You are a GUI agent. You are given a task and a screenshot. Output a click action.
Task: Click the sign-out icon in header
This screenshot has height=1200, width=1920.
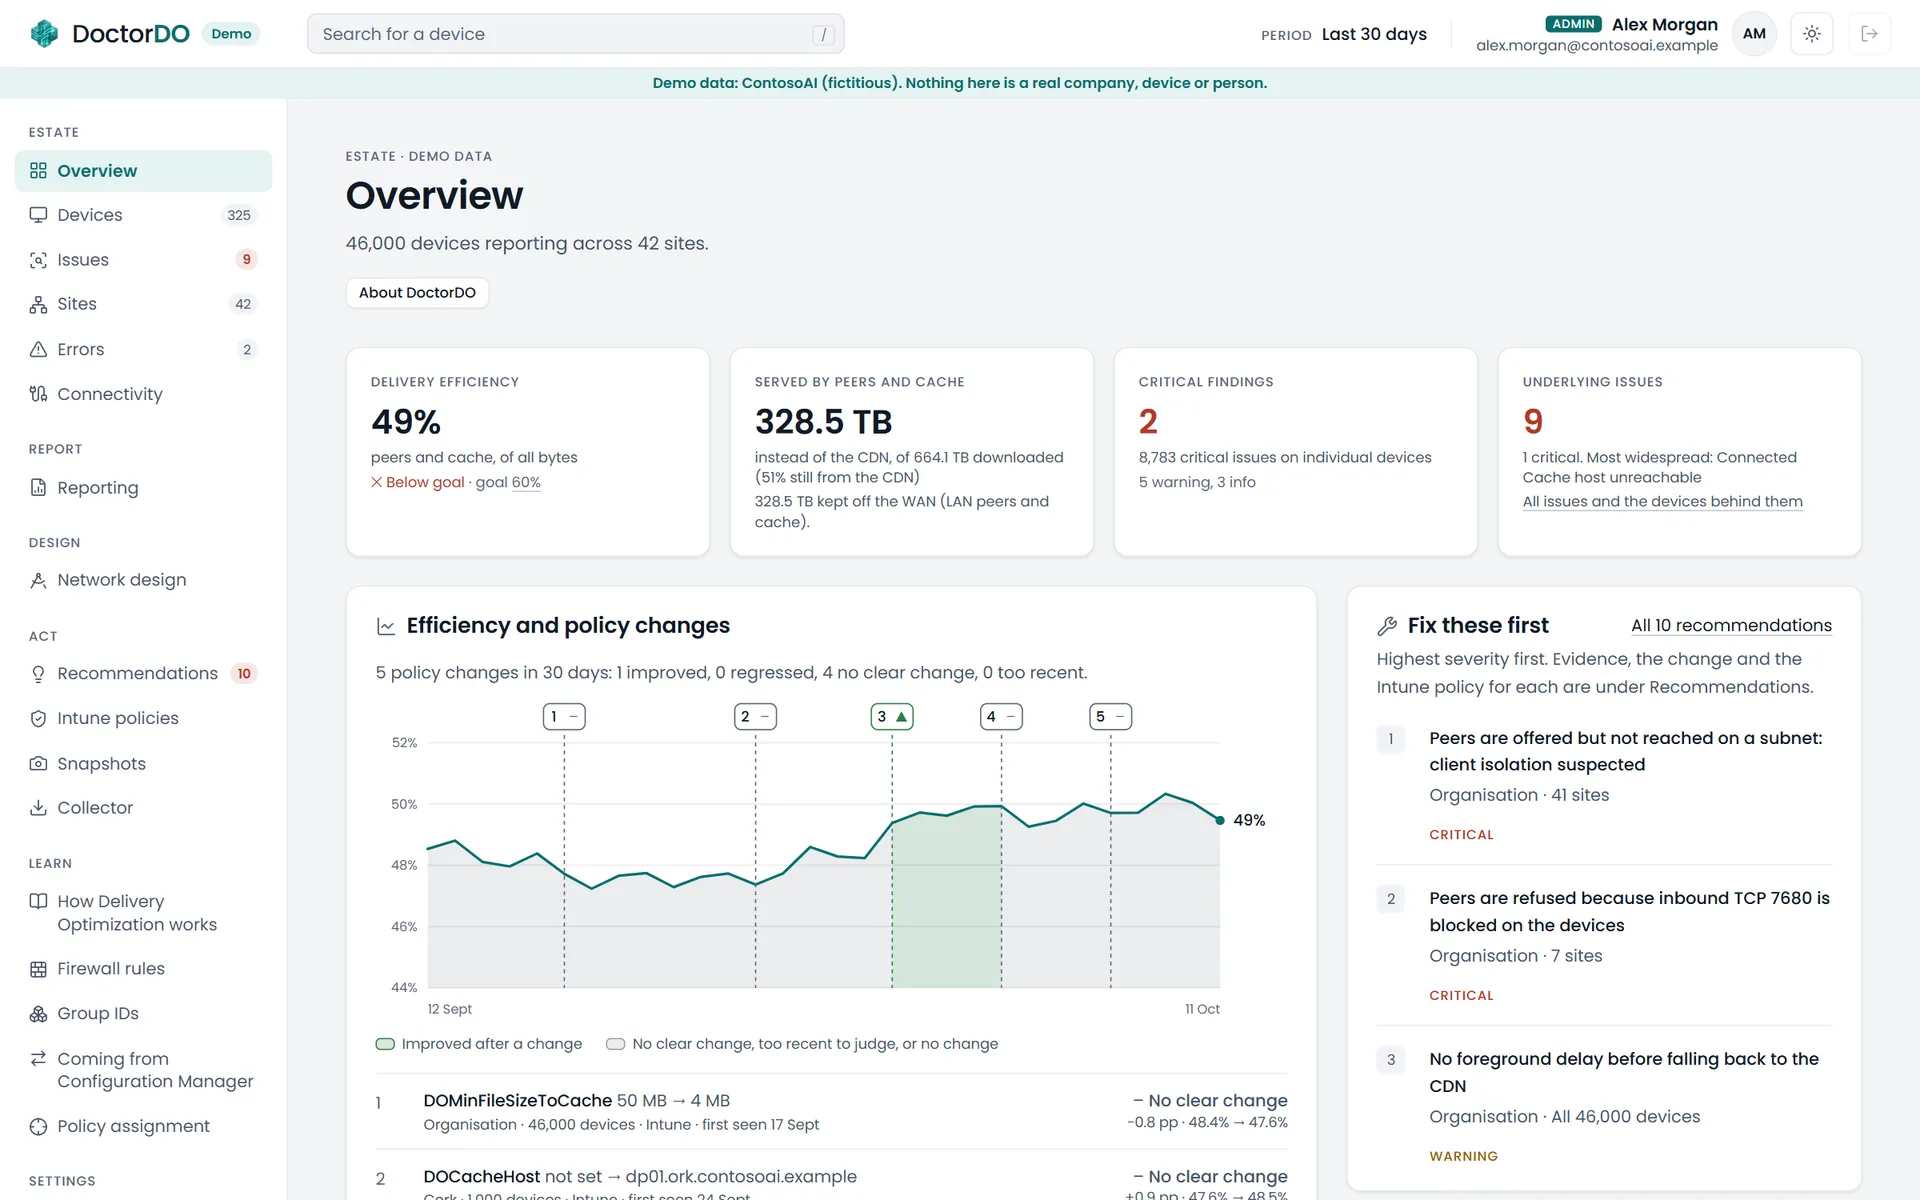(1869, 34)
